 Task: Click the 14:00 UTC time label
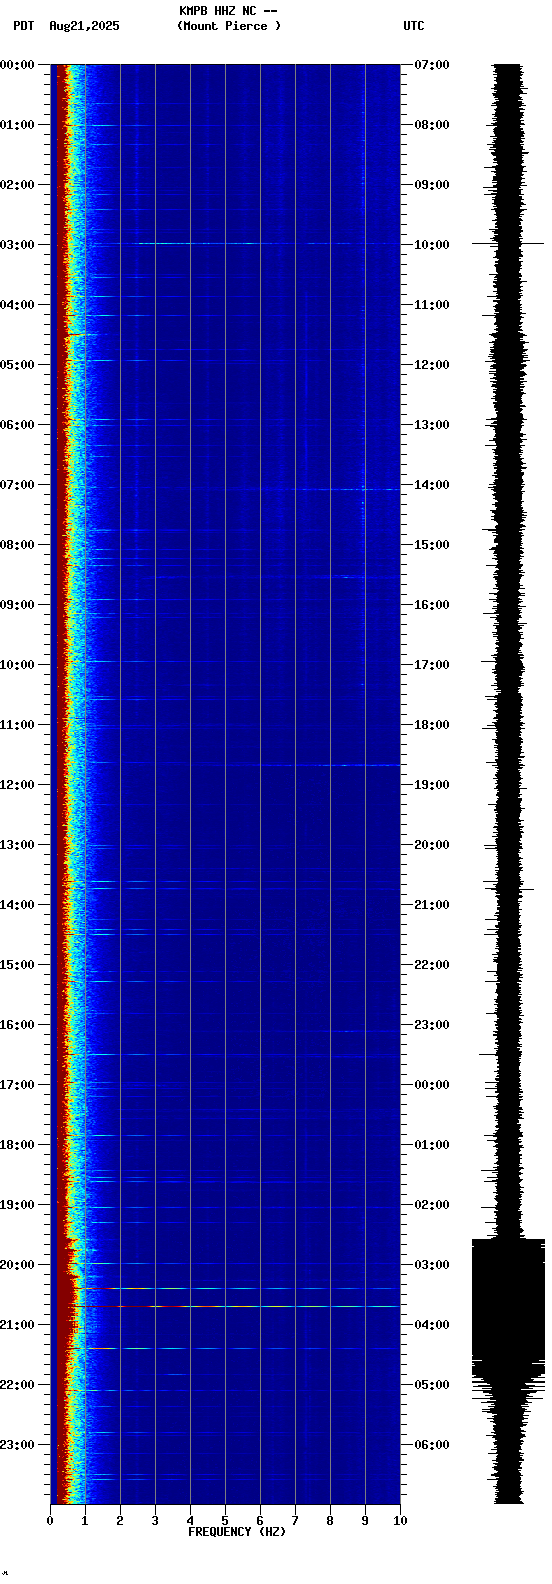click(432, 485)
